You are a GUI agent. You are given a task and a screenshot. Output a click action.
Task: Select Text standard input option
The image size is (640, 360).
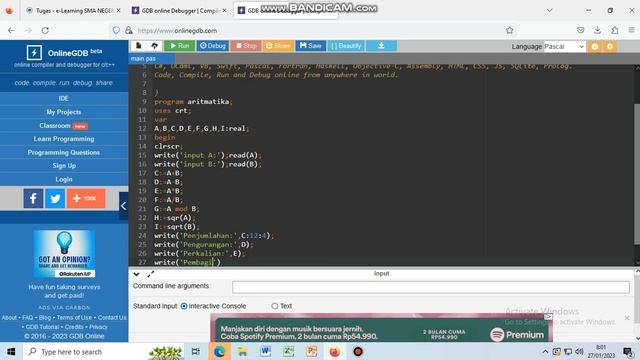[275, 306]
